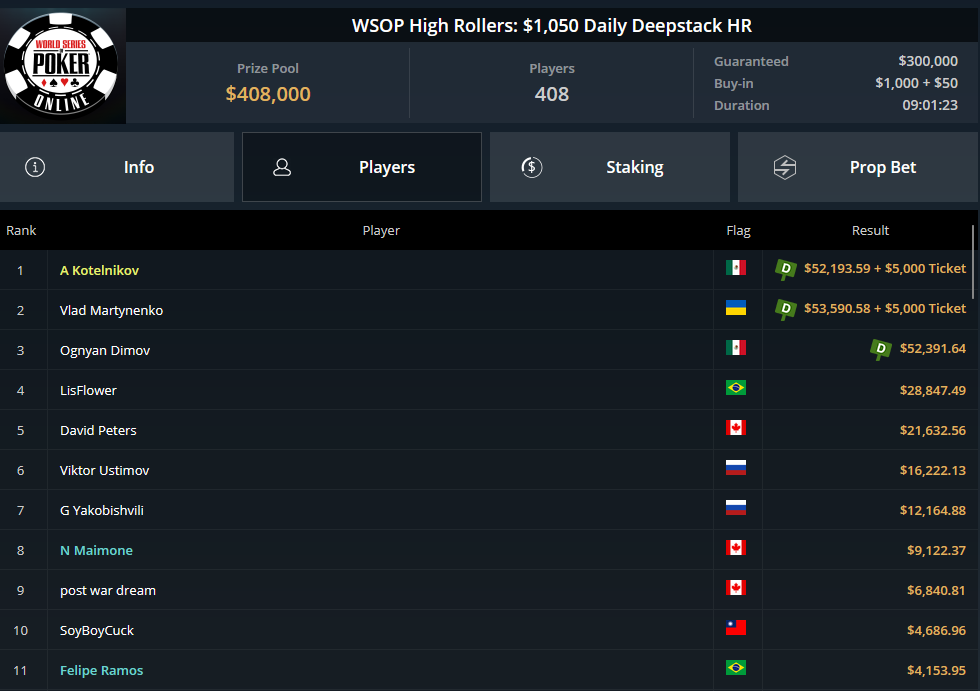Click the result $53,590.58 + $5,000 Ticket

pos(885,309)
